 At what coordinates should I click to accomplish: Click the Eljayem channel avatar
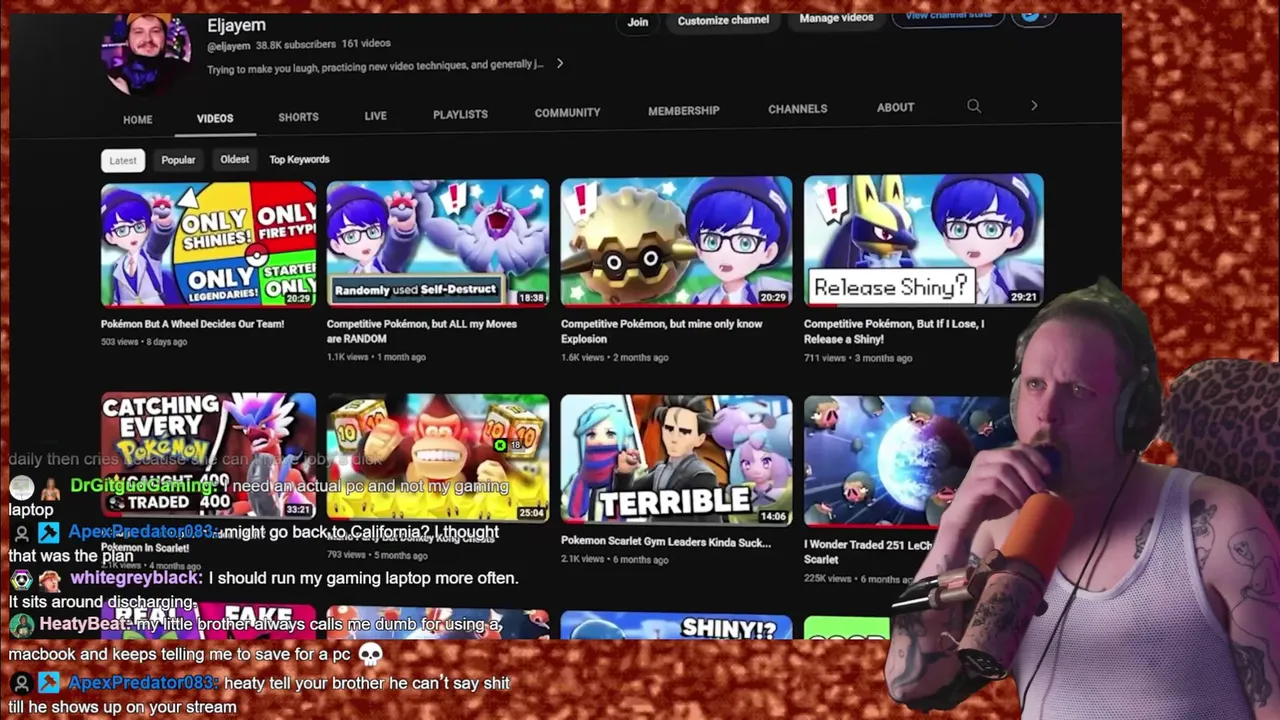[145, 51]
